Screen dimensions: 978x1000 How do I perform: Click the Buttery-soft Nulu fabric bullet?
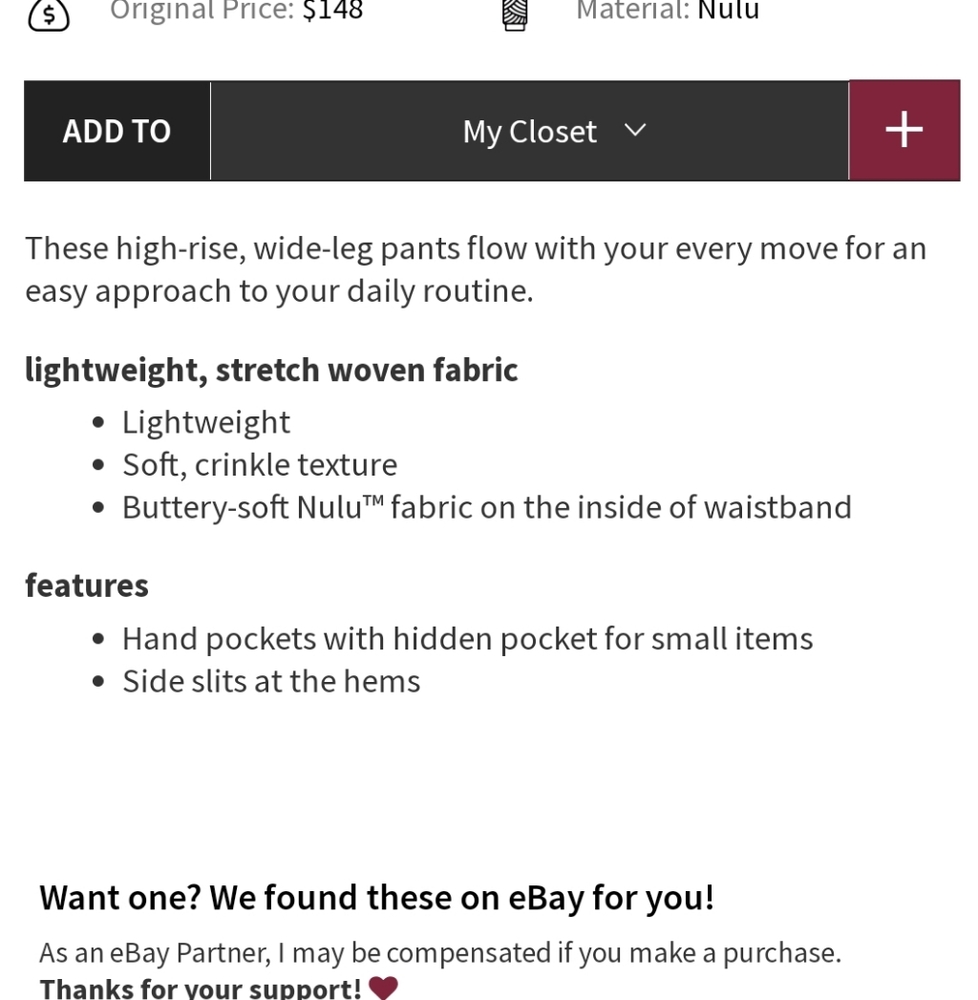486,508
